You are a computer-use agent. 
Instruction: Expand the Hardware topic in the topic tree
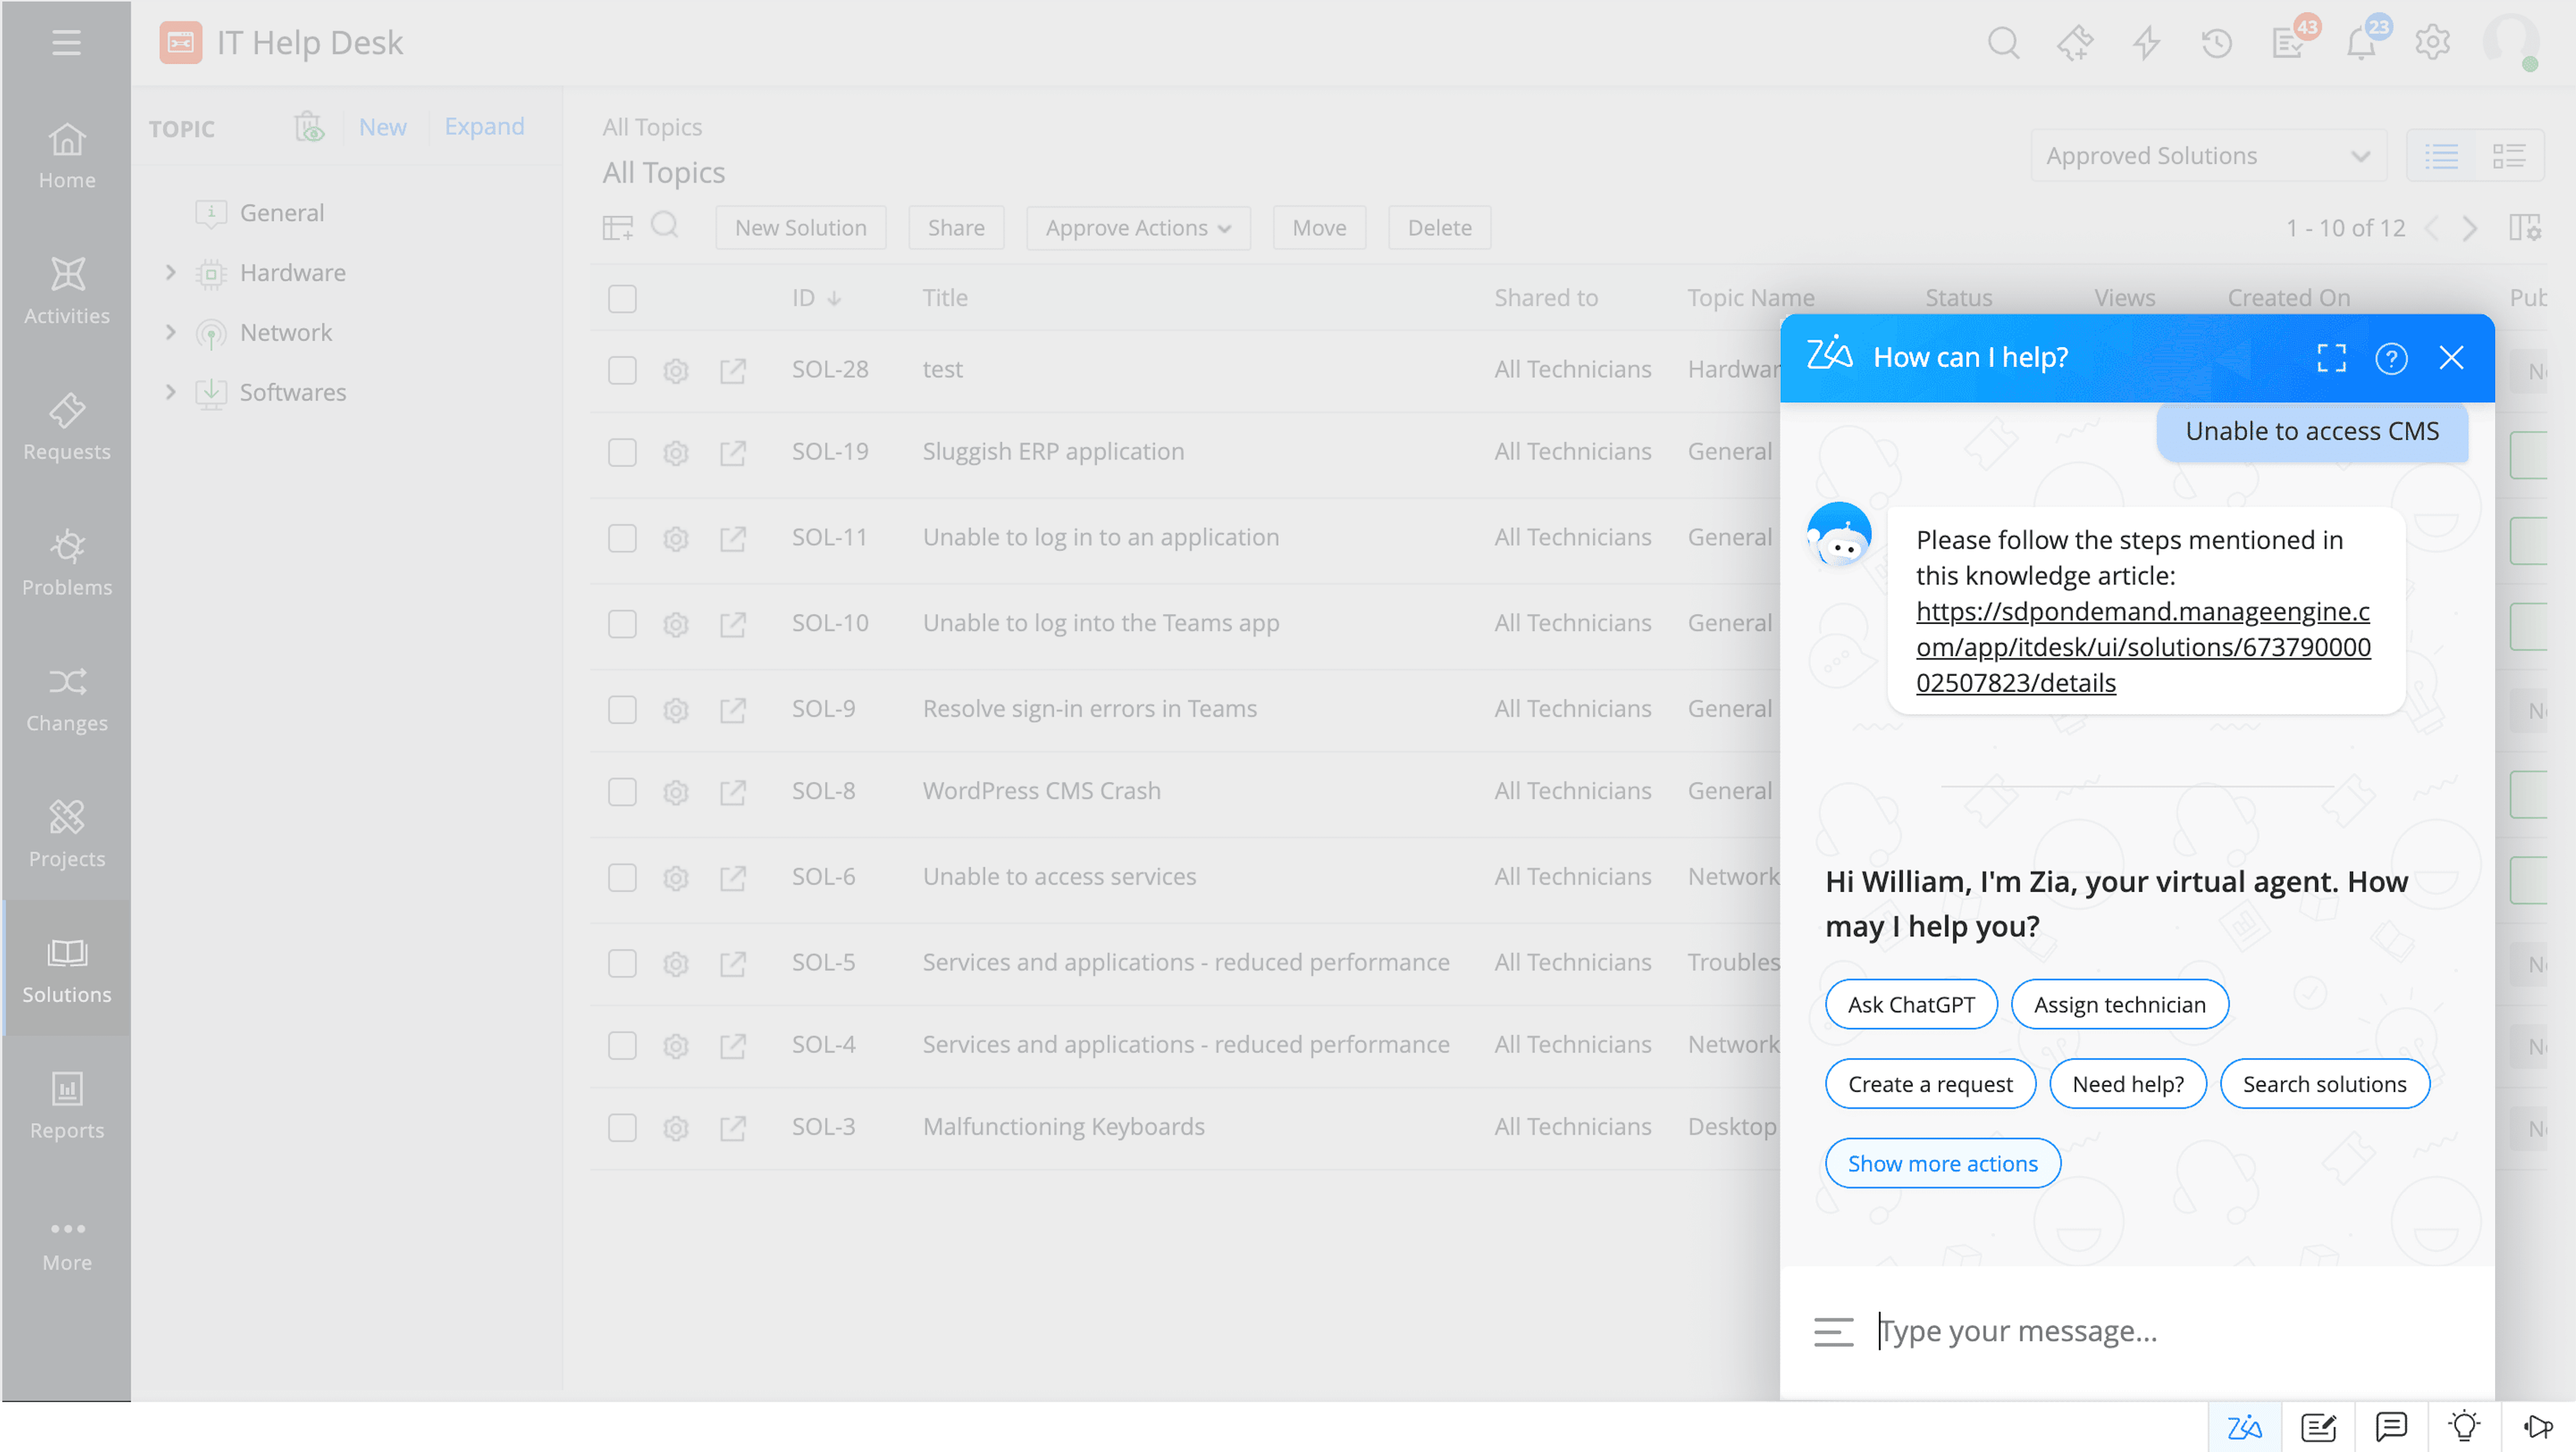point(170,272)
